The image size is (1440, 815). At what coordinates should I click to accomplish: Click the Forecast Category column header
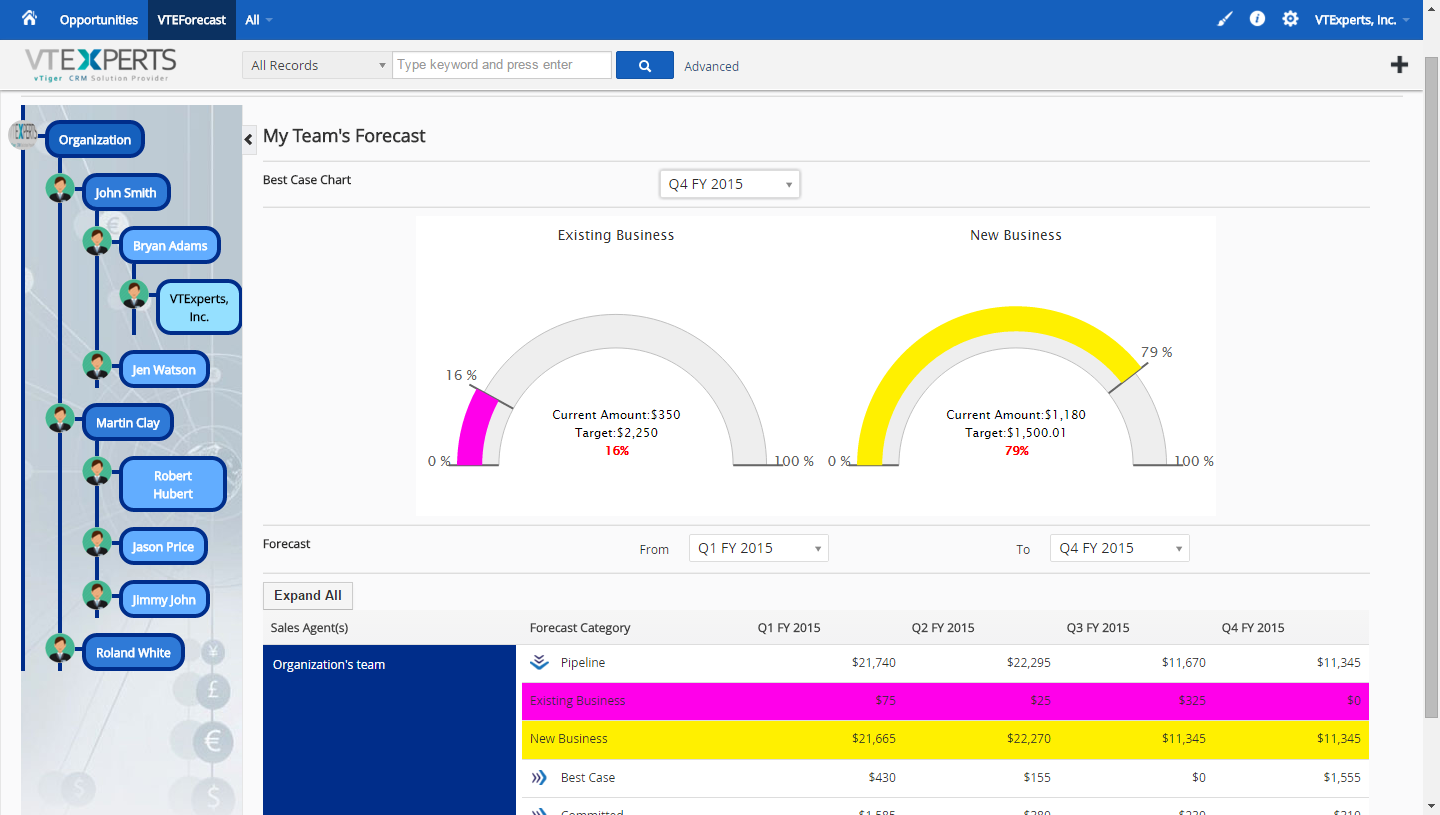click(x=580, y=628)
